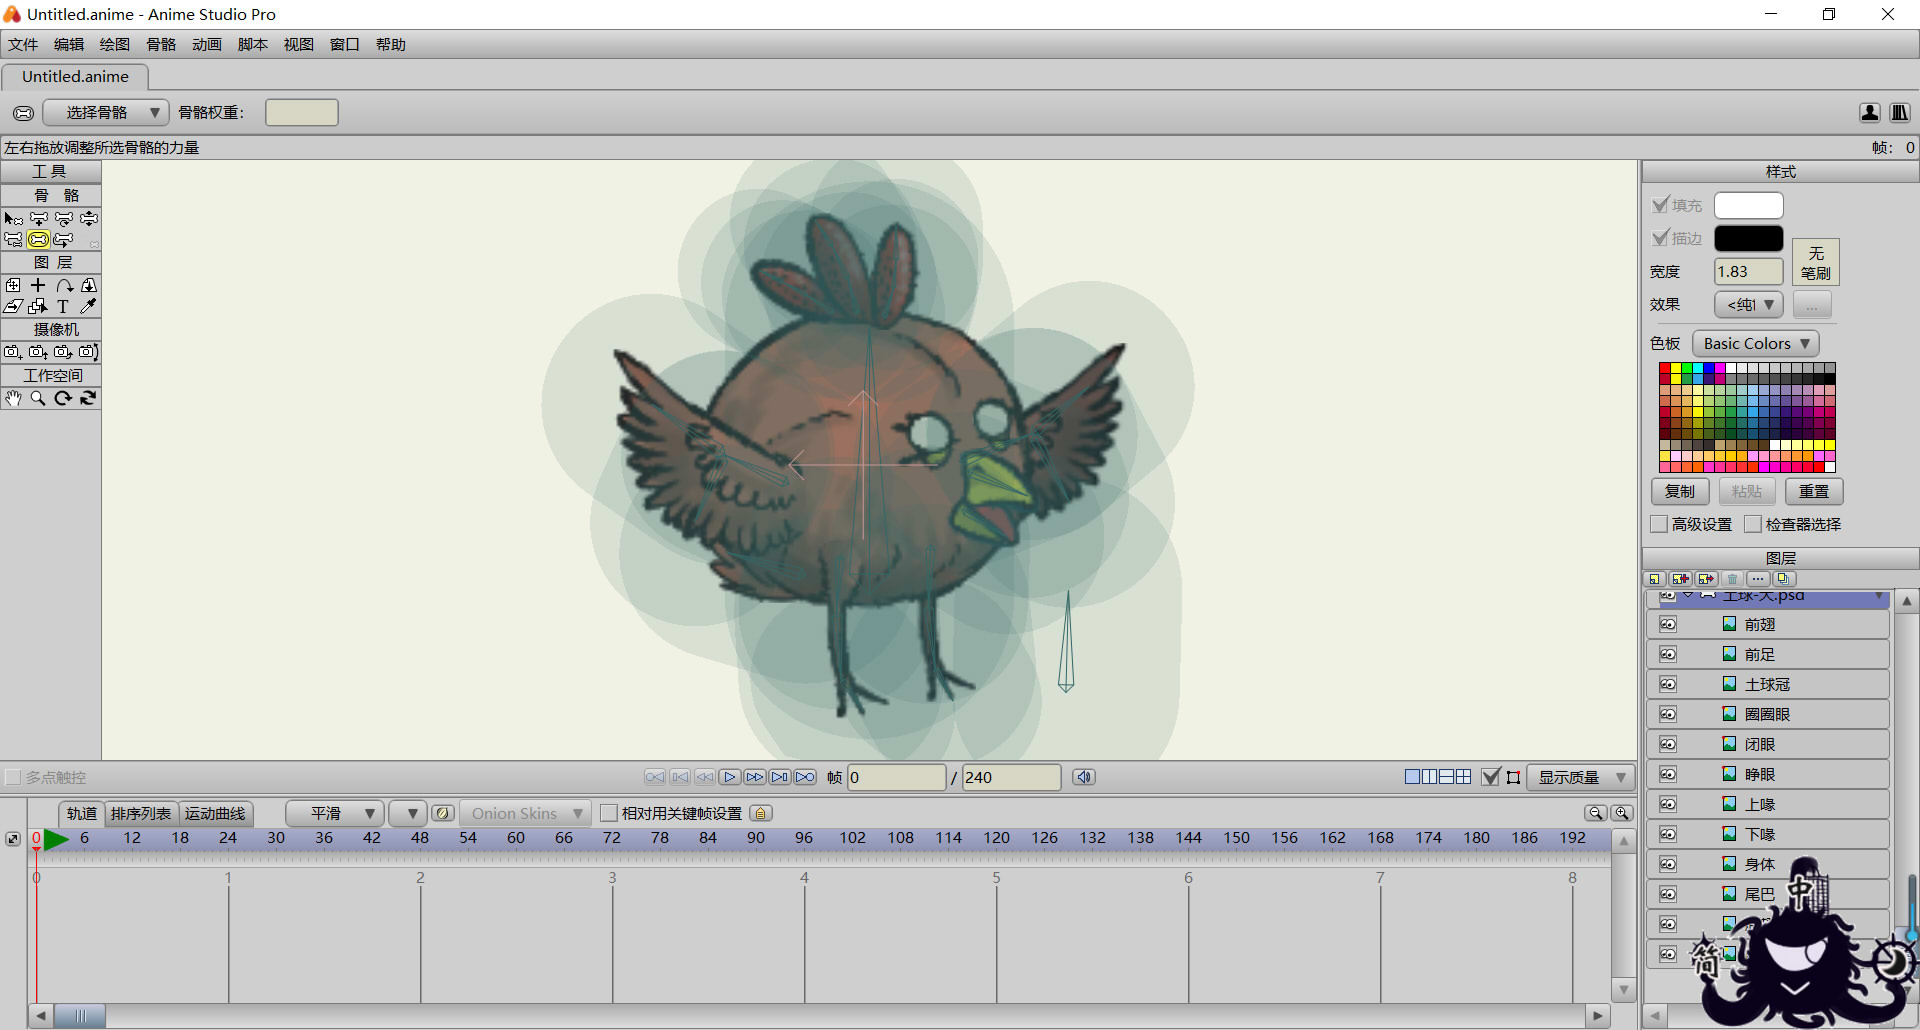This screenshot has width=1920, height=1030.
Task: Enable relative keyframing checkbox
Action: pyautogui.click(x=608, y=813)
